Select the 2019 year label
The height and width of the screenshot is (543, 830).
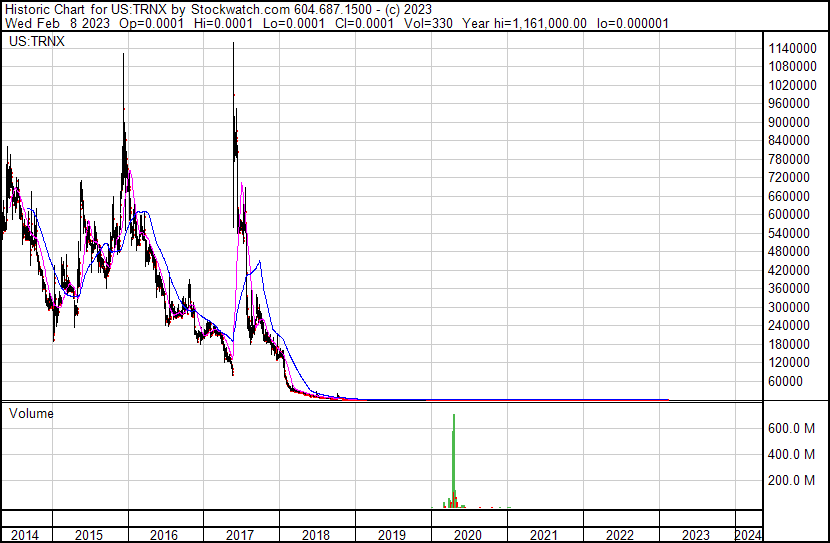392,535
